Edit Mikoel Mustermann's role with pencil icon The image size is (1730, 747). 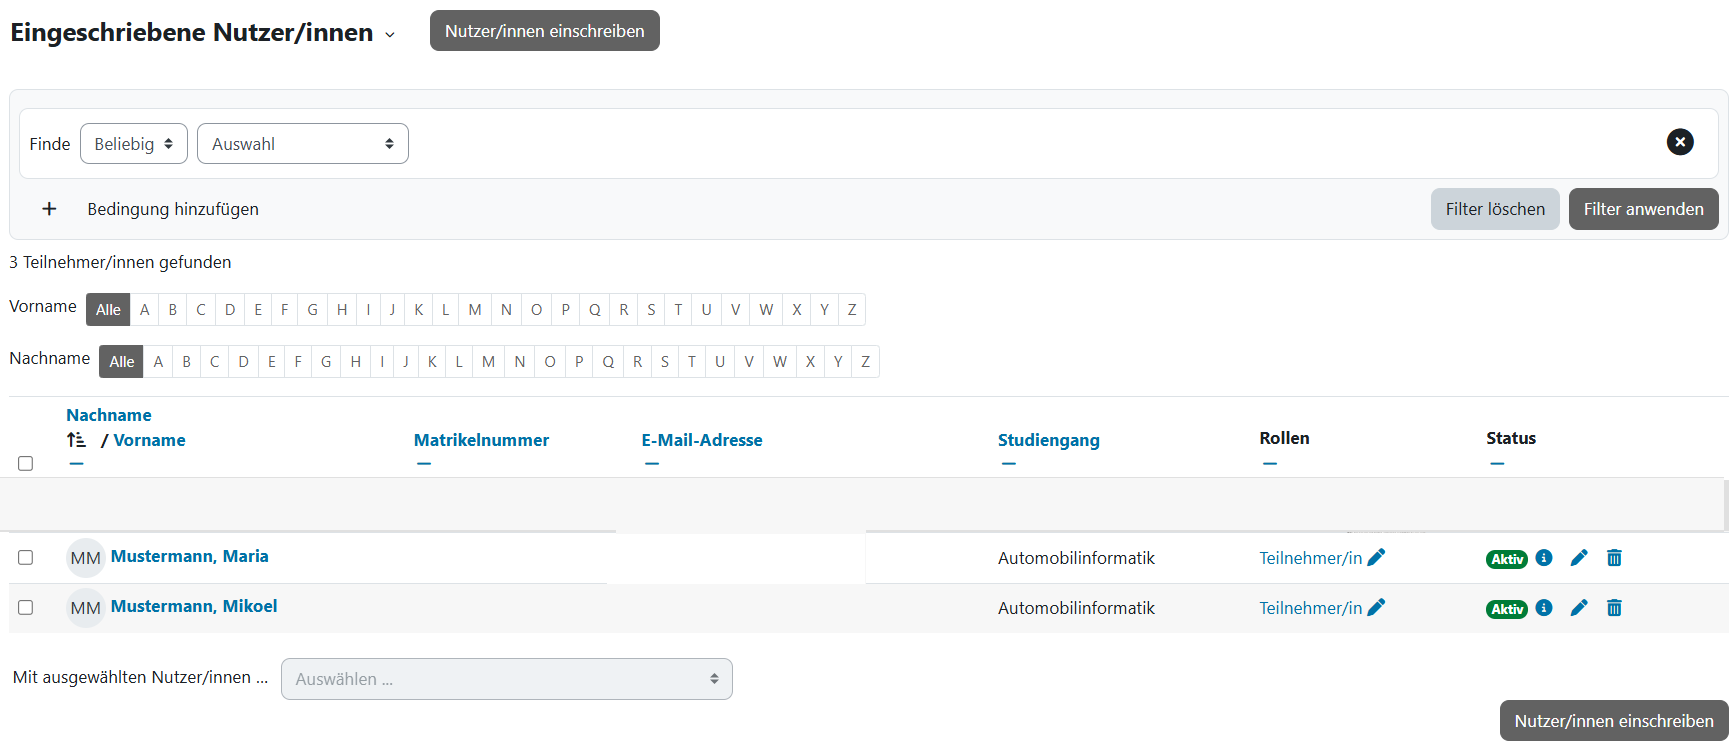click(1376, 608)
